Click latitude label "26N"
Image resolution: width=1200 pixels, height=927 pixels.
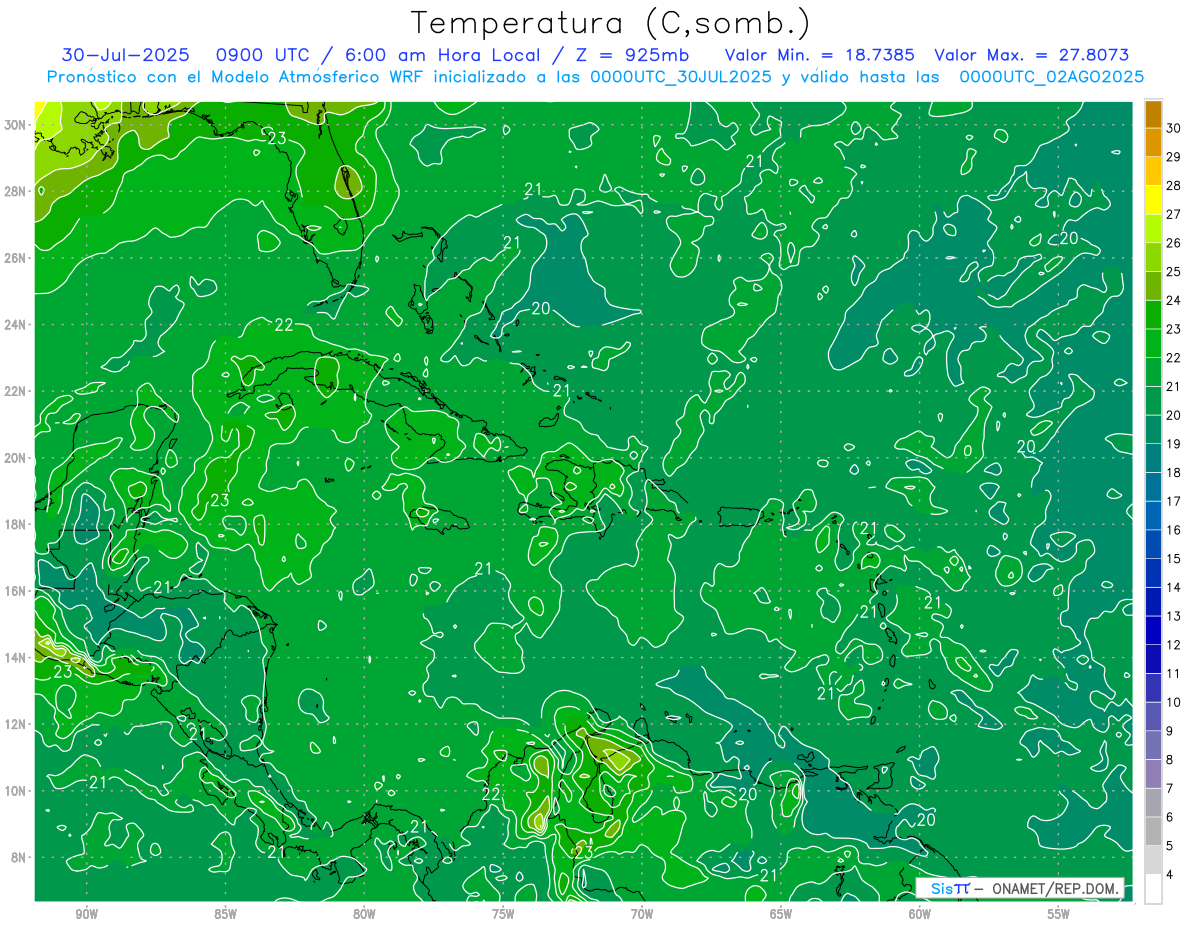[17, 258]
